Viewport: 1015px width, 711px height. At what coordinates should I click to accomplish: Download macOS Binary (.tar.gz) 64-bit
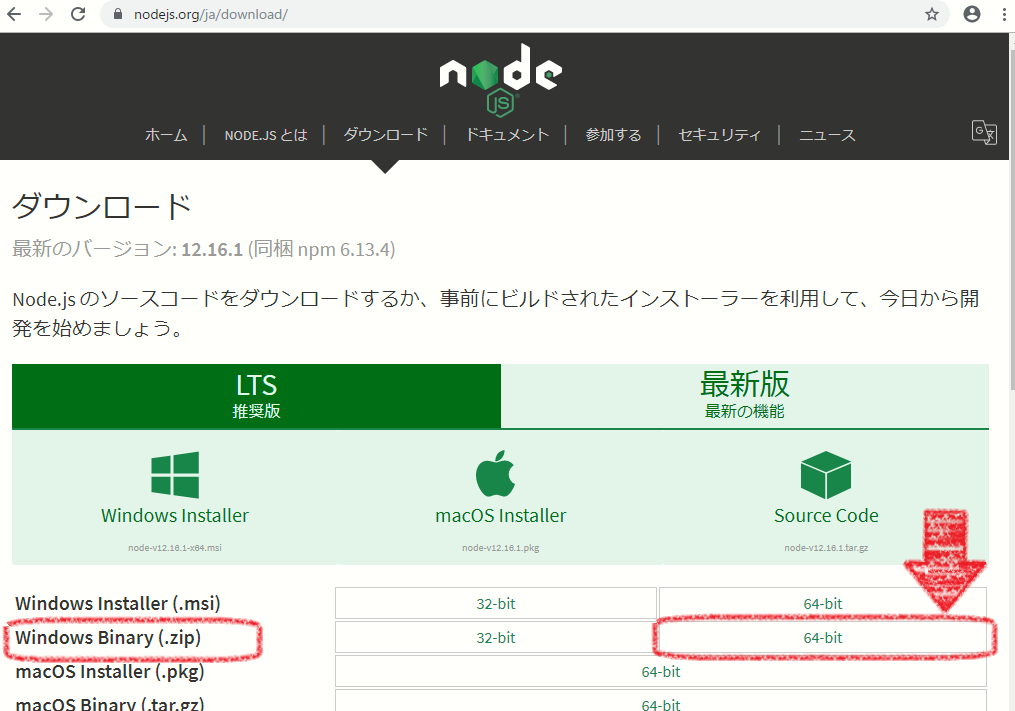pos(661,702)
